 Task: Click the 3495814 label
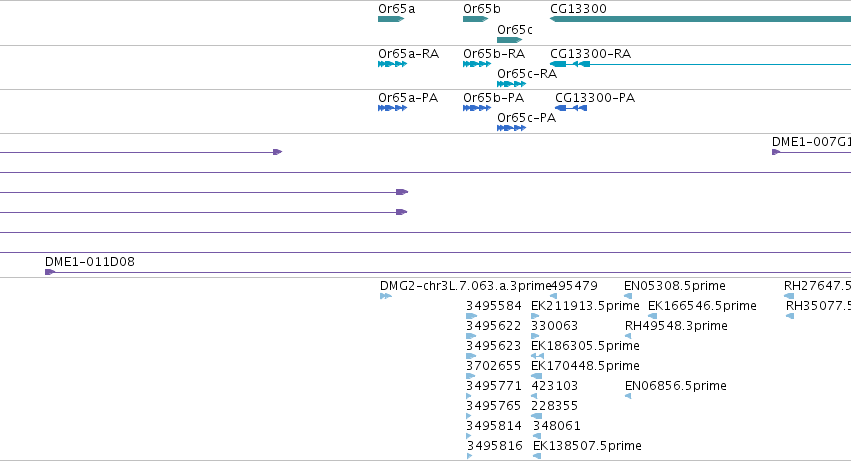494,426
